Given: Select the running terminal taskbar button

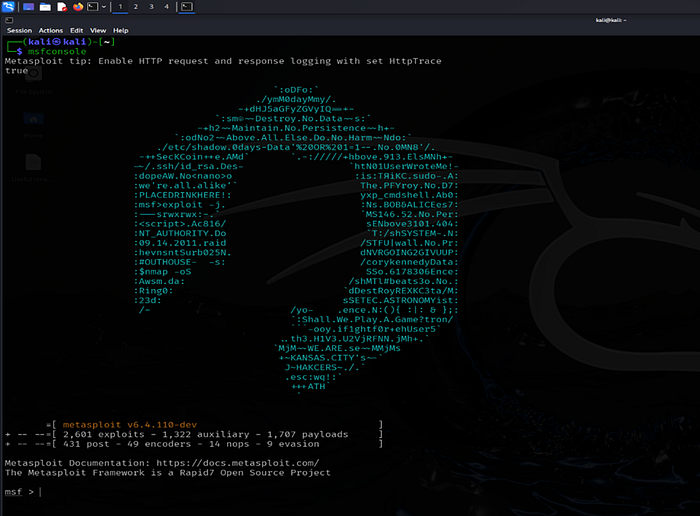Looking at the screenshot, I should [187, 7].
